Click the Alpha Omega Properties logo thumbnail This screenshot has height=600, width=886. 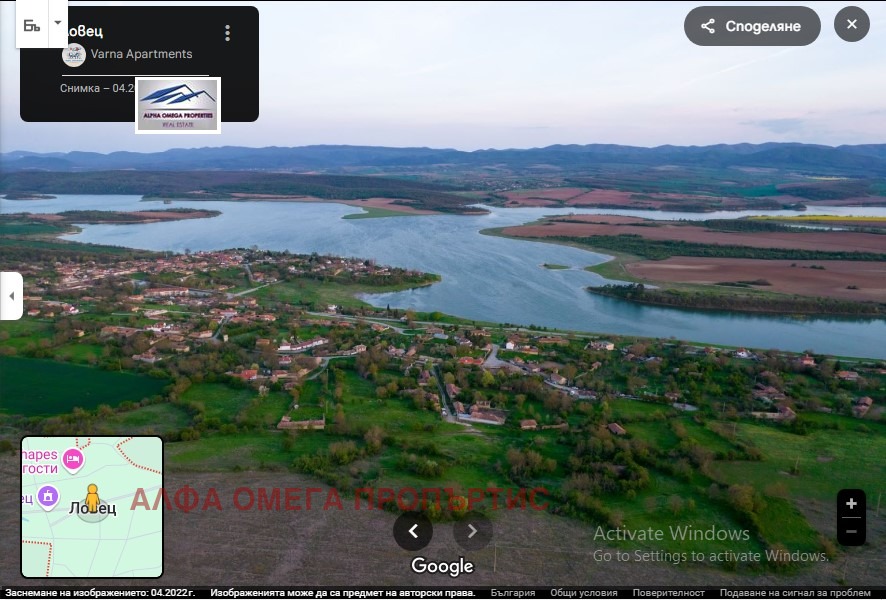[178, 105]
